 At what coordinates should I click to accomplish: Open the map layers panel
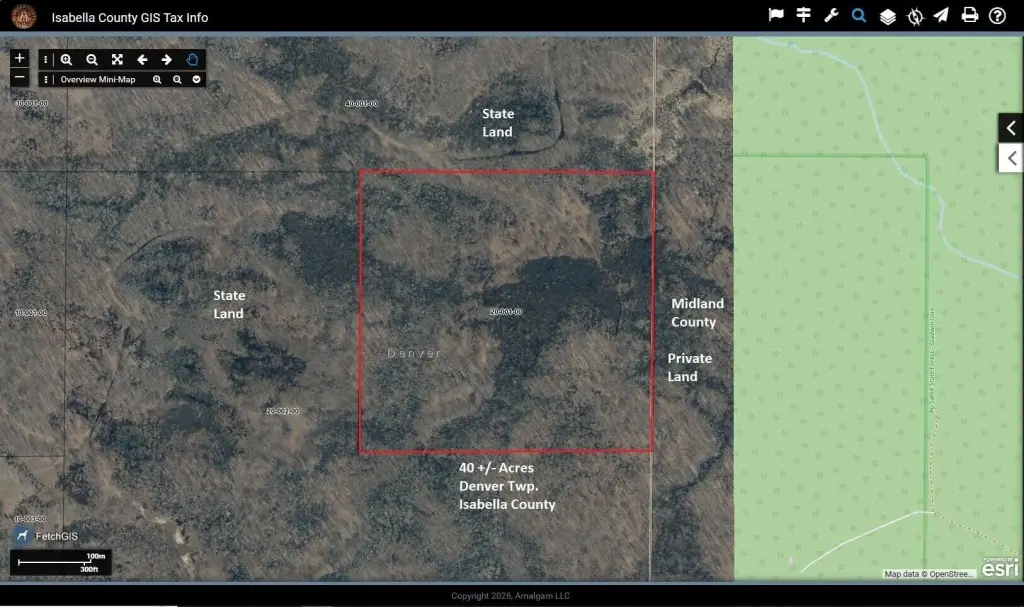point(888,16)
